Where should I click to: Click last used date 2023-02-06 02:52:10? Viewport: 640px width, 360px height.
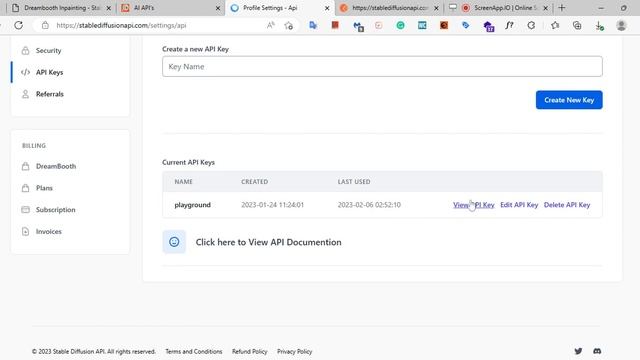(369, 205)
